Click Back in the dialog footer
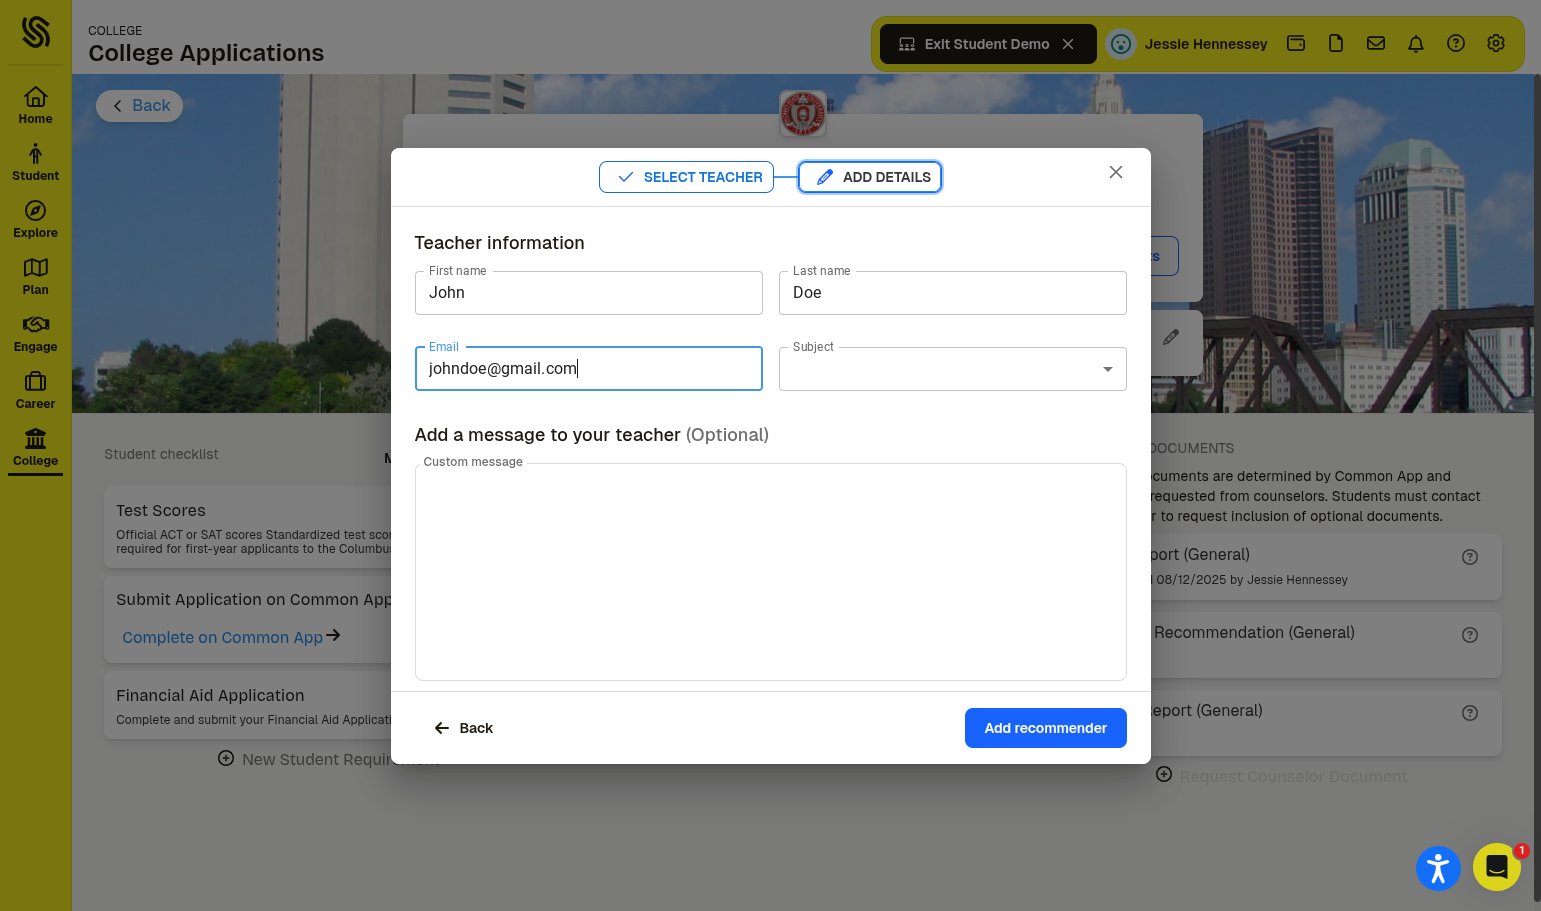 point(464,728)
